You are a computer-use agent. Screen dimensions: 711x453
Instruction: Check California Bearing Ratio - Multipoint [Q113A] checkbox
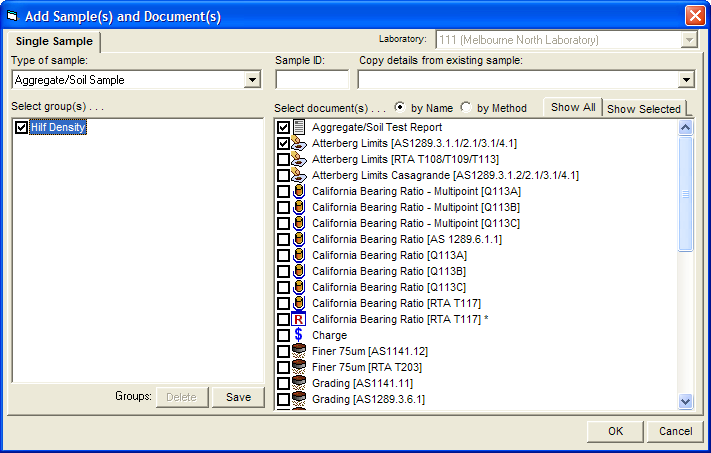tap(283, 191)
